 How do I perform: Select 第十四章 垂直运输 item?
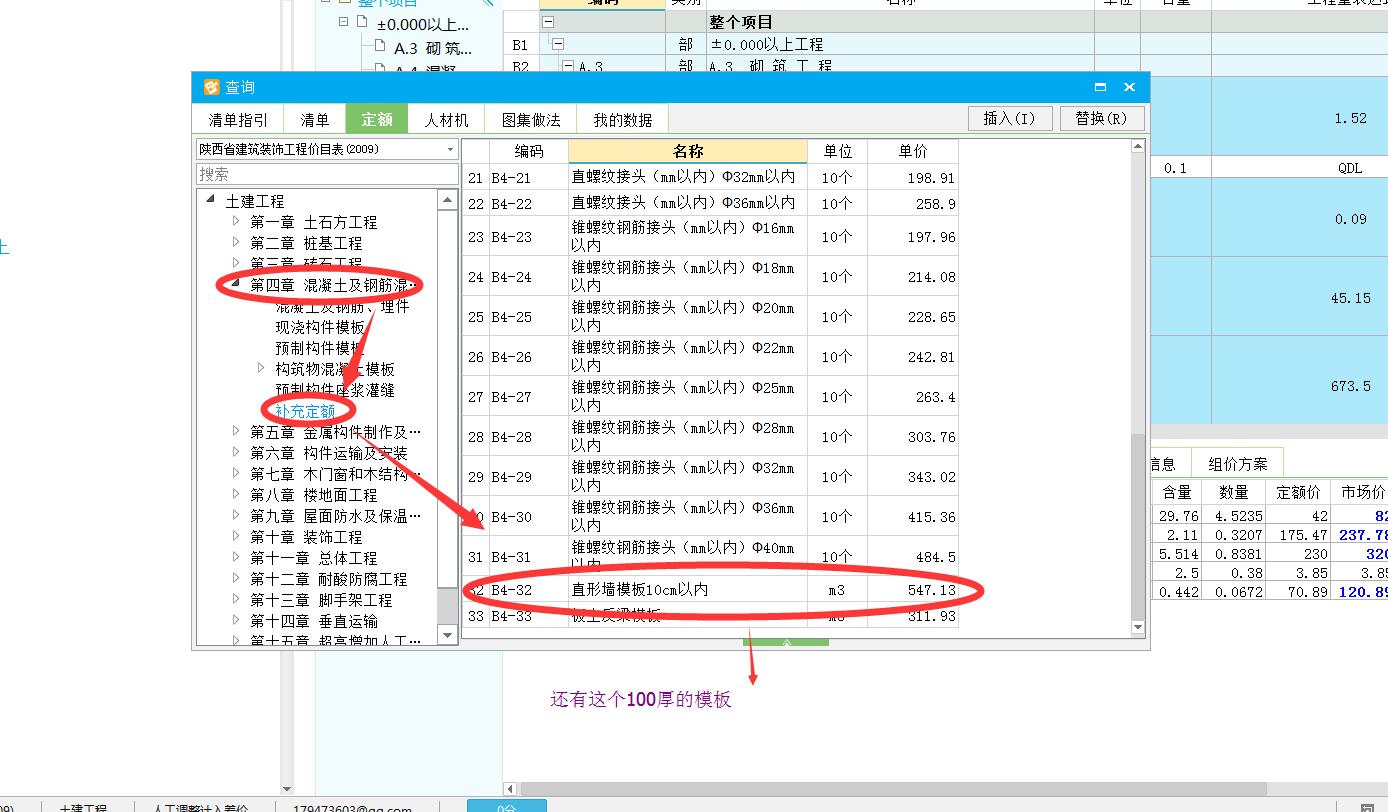click(314, 621)
